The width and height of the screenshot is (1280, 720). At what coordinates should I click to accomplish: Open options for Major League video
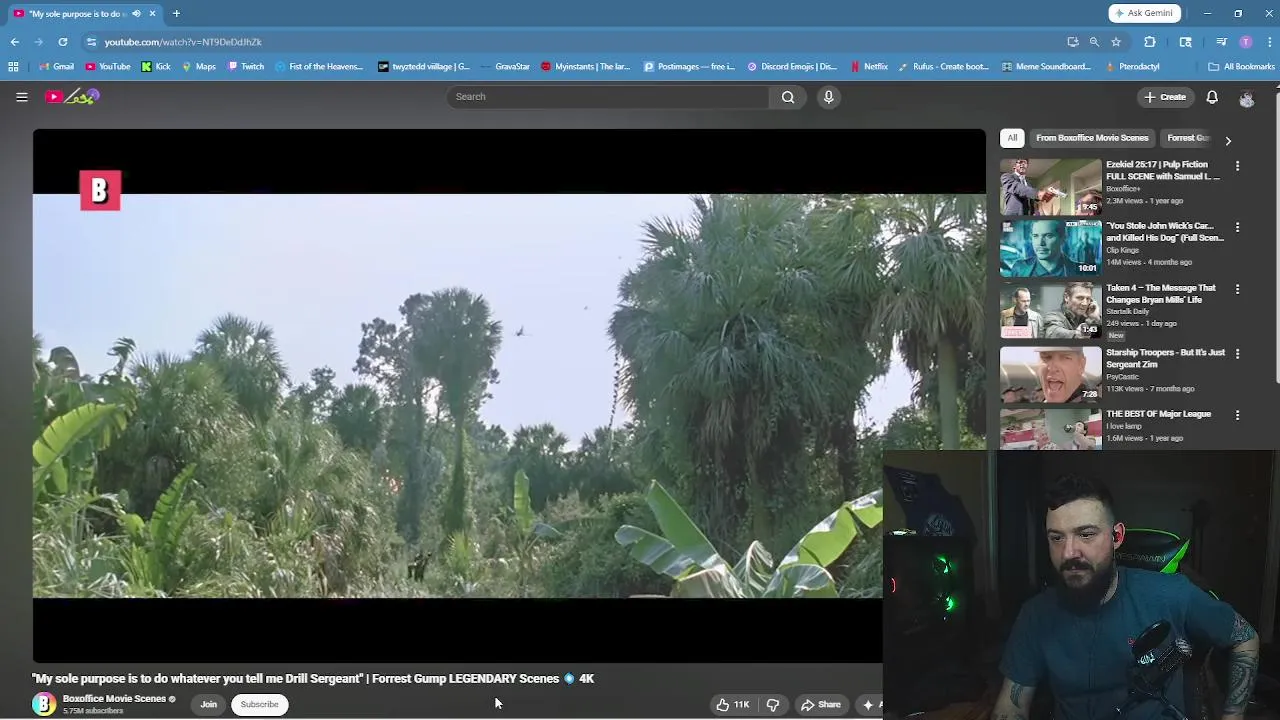(1237, 415)
